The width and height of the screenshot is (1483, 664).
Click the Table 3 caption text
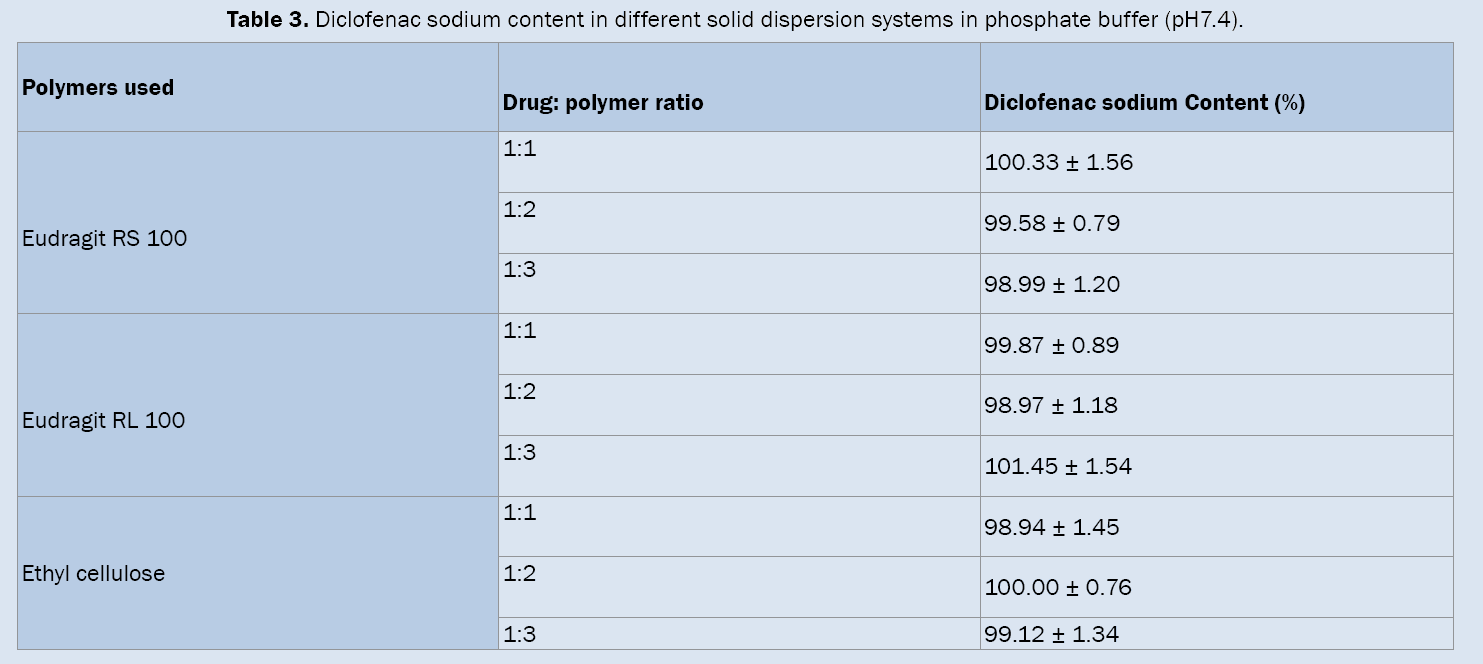pyautogui.click(x=735, y=20)
